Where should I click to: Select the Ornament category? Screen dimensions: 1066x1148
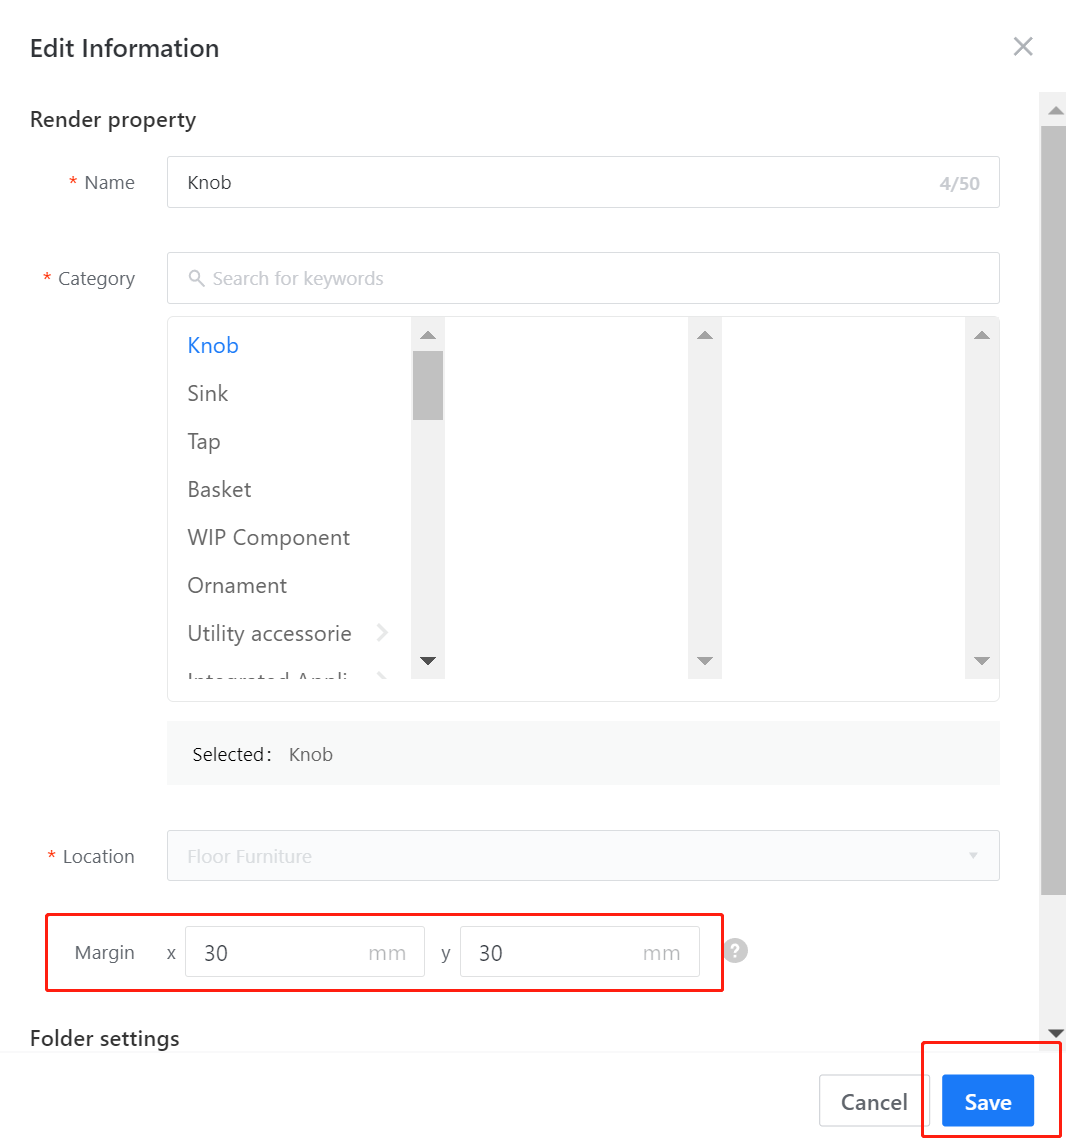click(x=238, y=586)
